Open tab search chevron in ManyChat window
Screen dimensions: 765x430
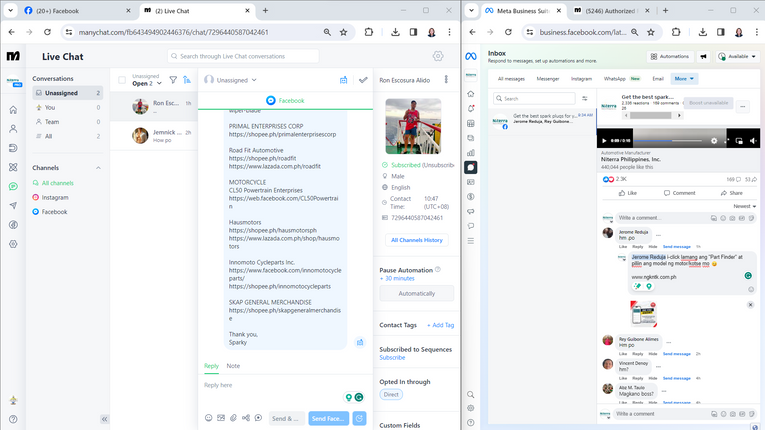tap(10, 10)
